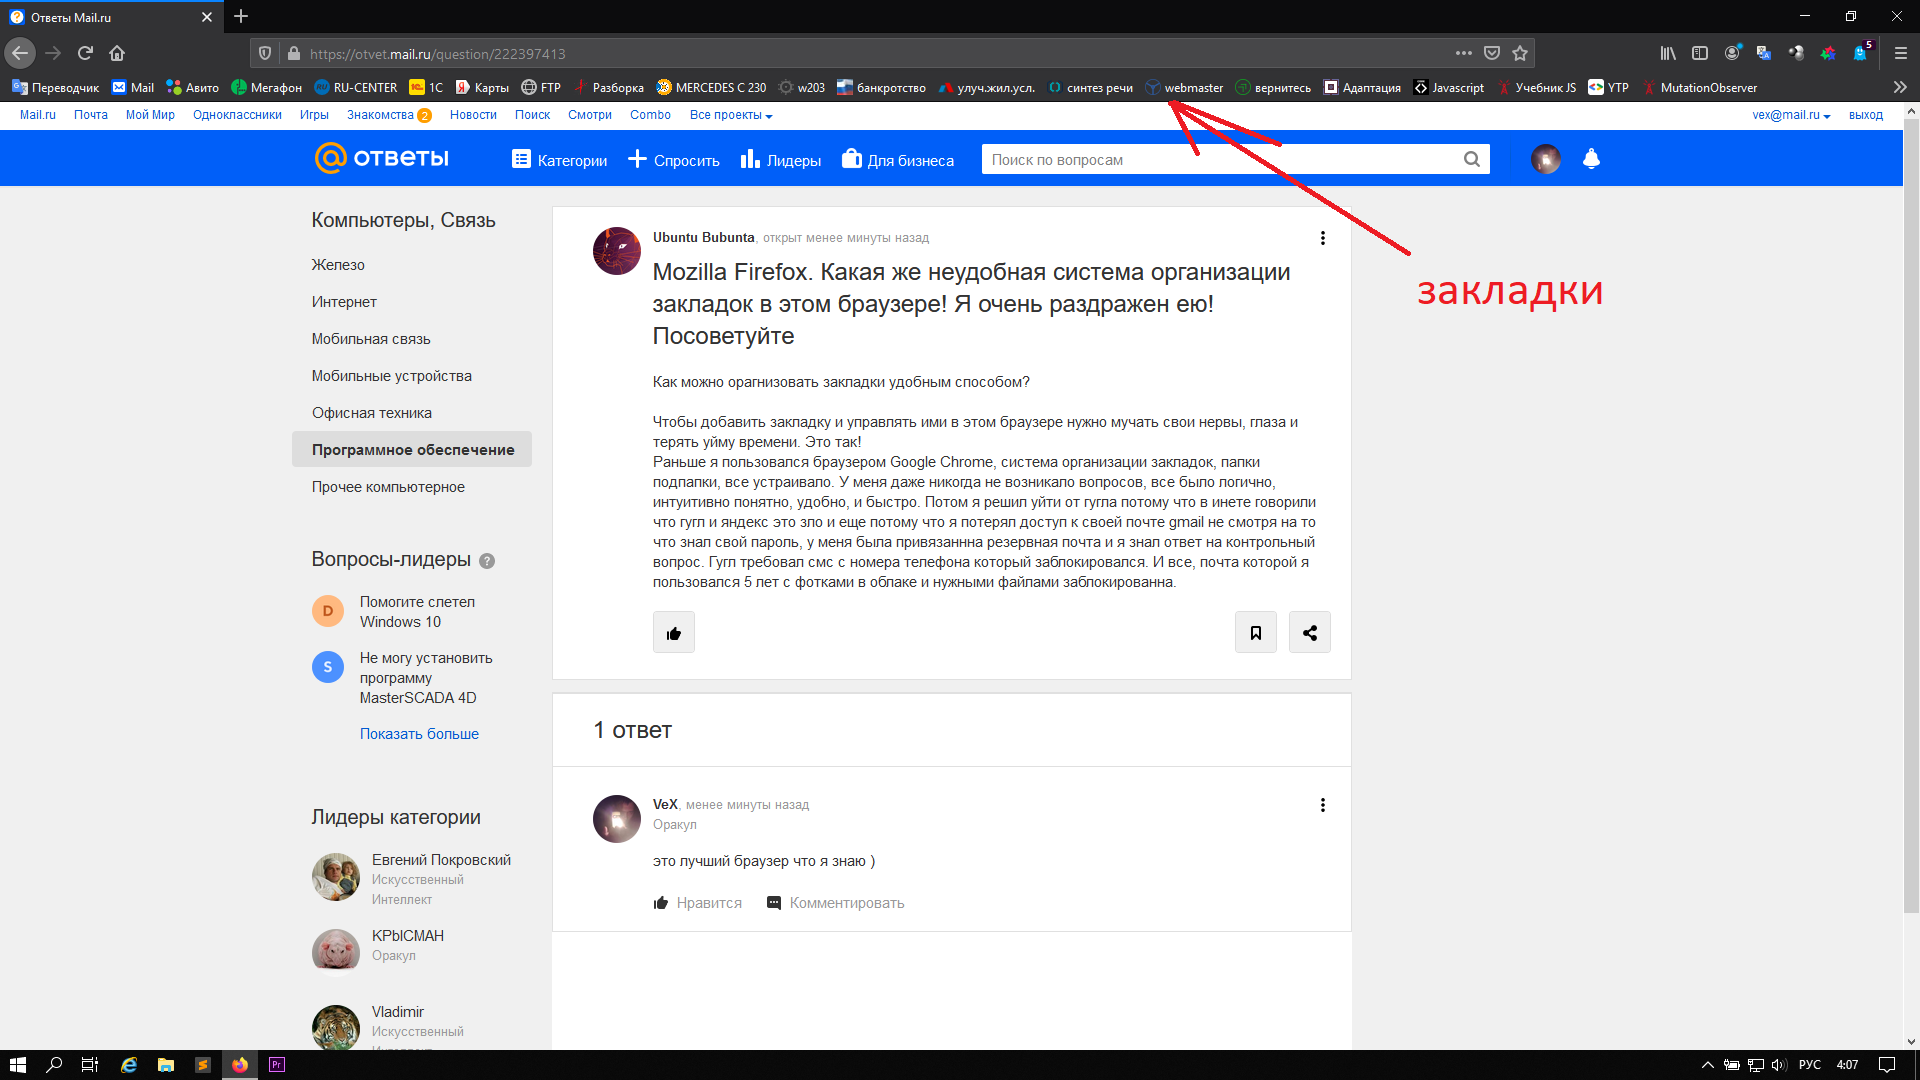Close the Ответы Mail.ru tab
This screenshot has height=1080, width=1920.
[207, 17]
